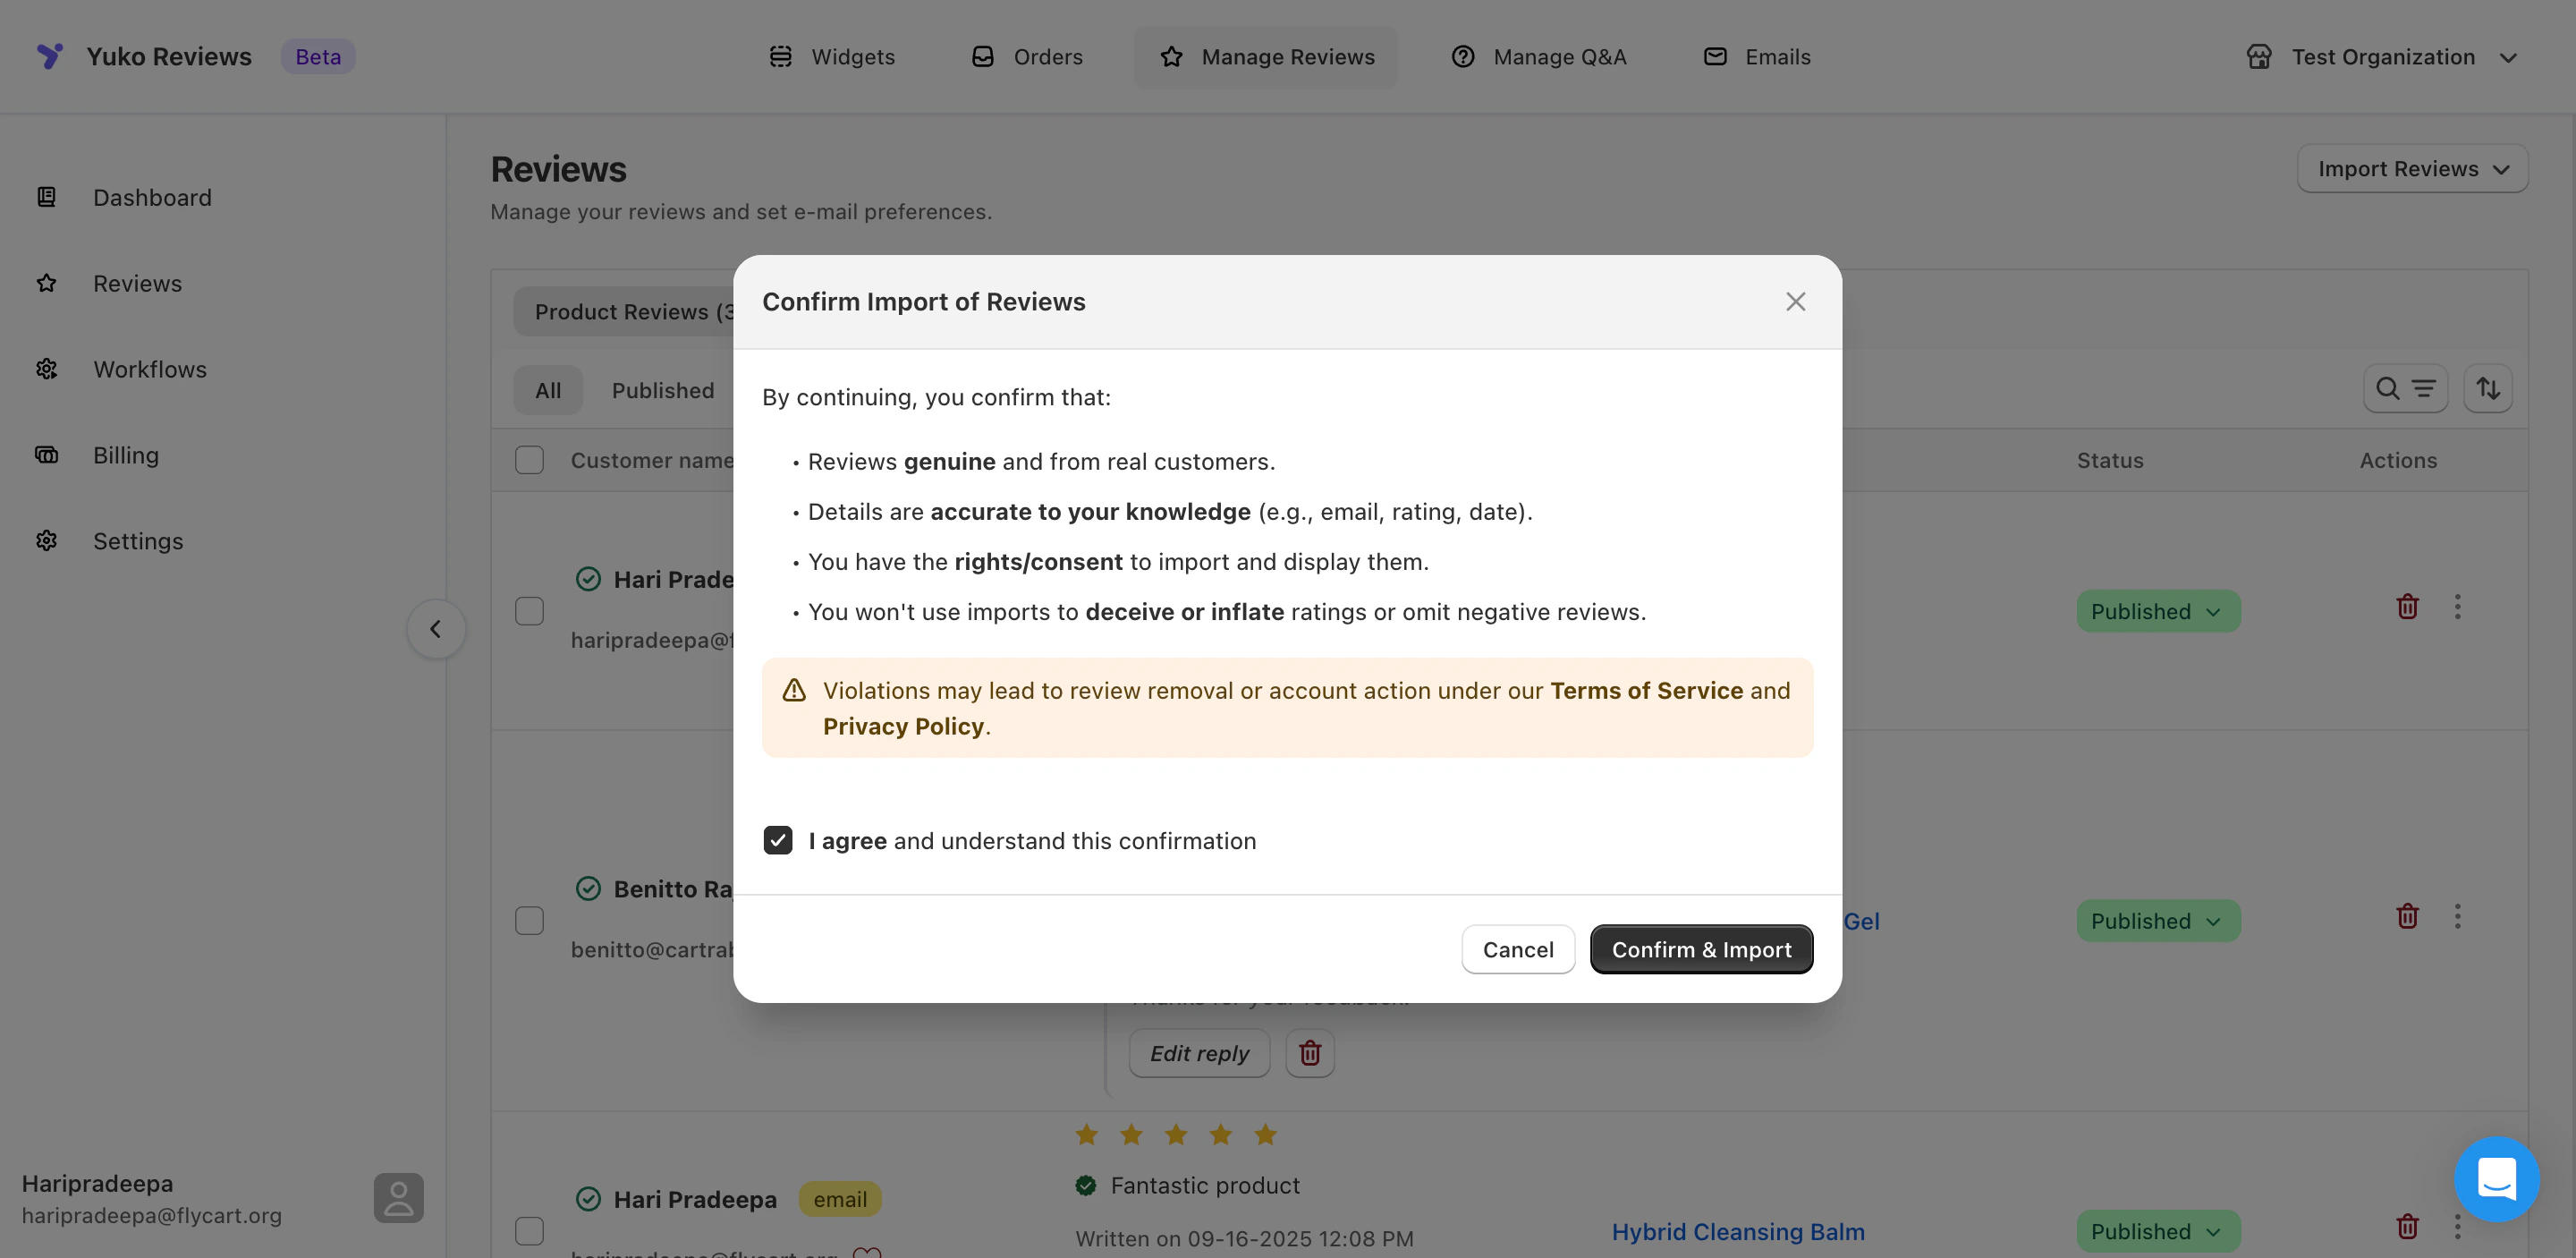Click the Confirm & Import button
The image size is (2576, 1258).
[x=1700, y=949]
